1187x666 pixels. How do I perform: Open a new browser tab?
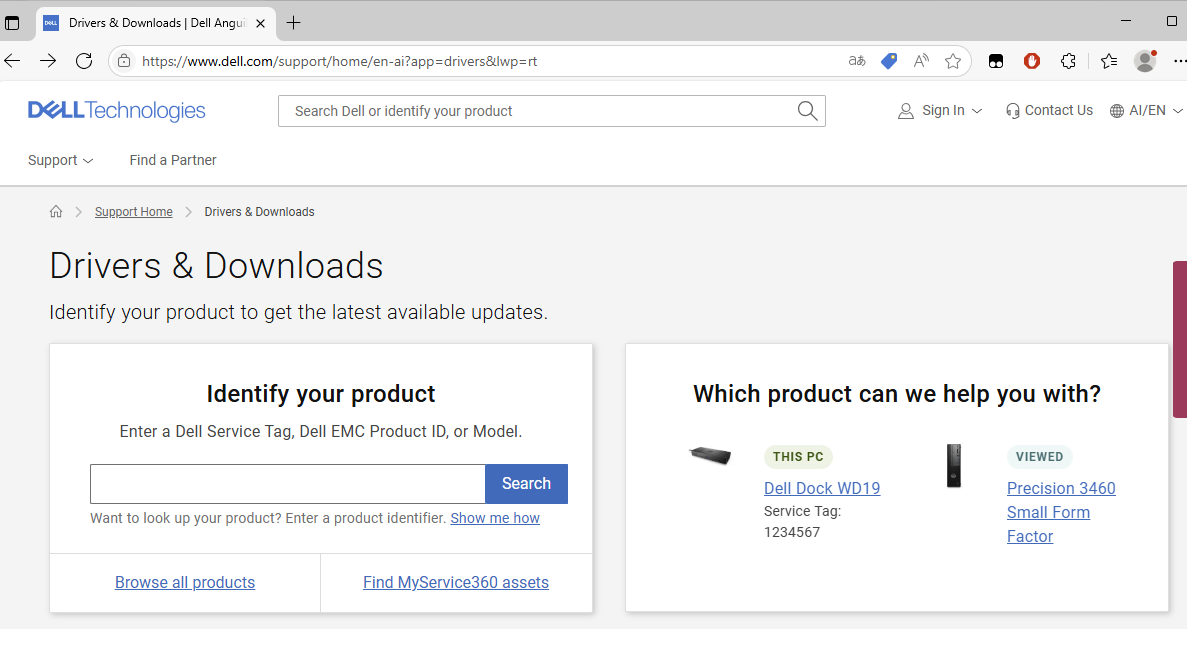[294, 23]
